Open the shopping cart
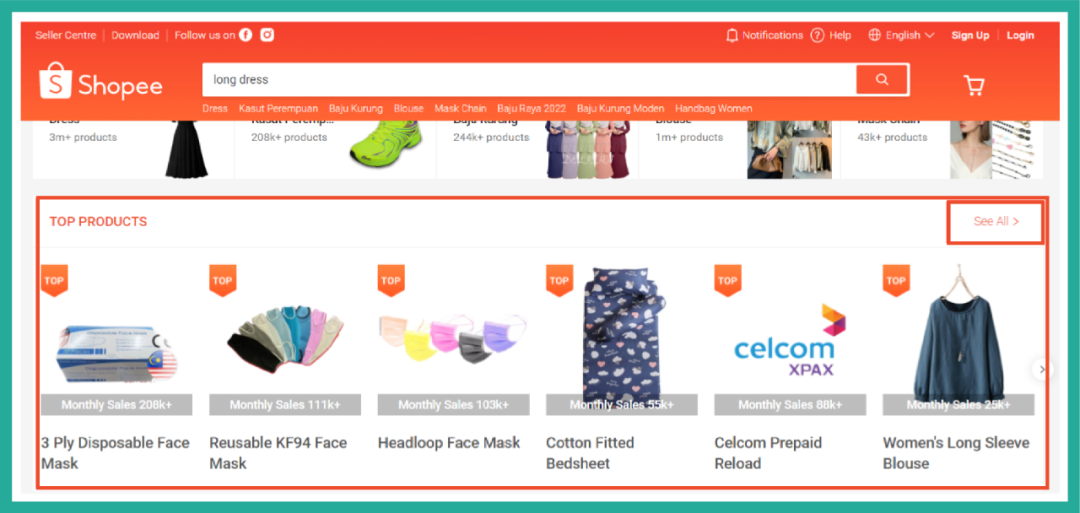 [974, 85]
